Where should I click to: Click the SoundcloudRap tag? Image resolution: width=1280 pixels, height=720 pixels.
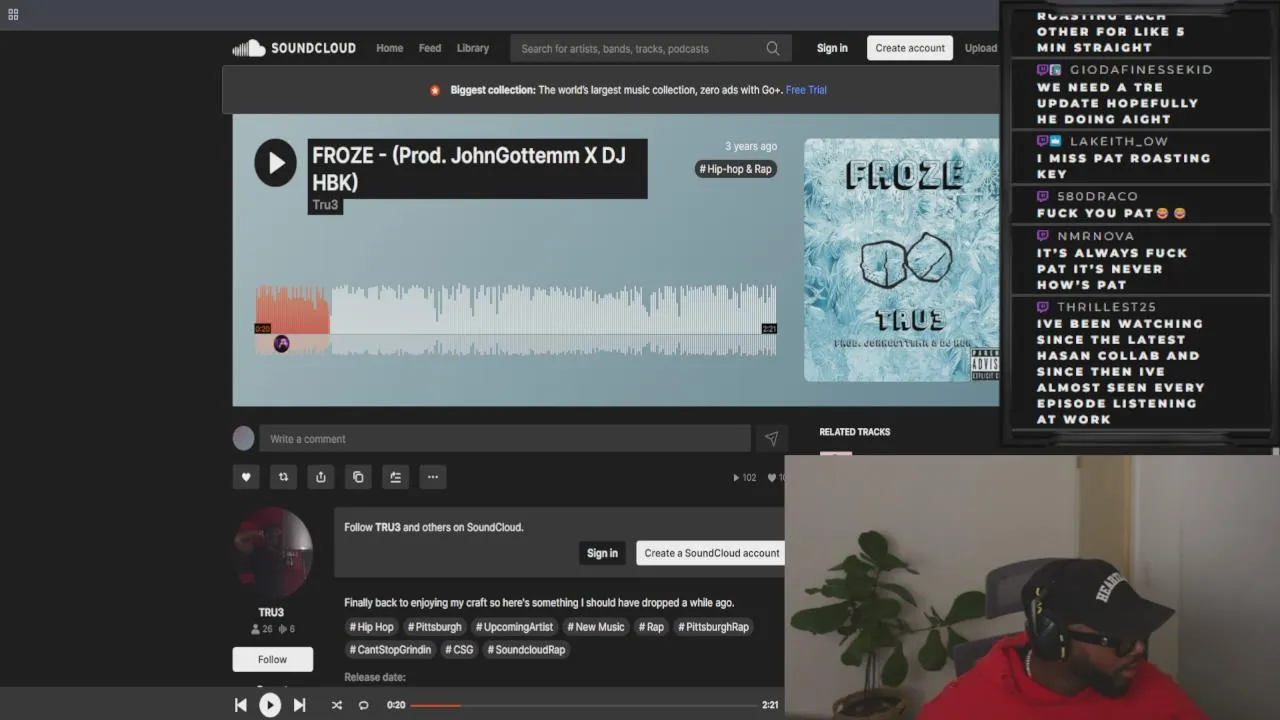(526, 650)
